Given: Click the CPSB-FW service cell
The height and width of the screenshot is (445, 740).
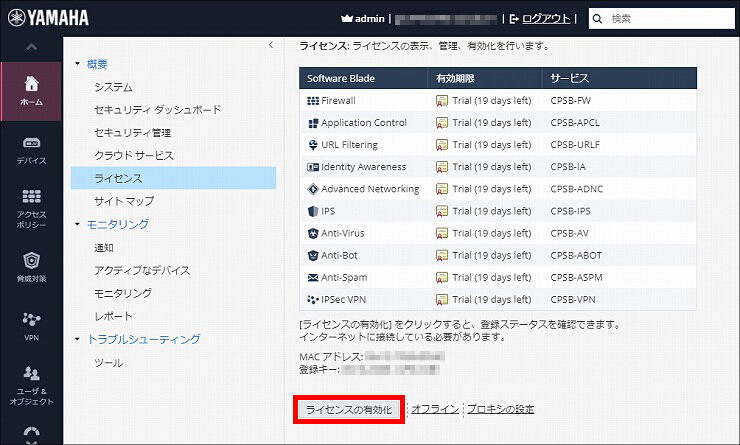Looking at the screenshot, I should coord(571,101).
